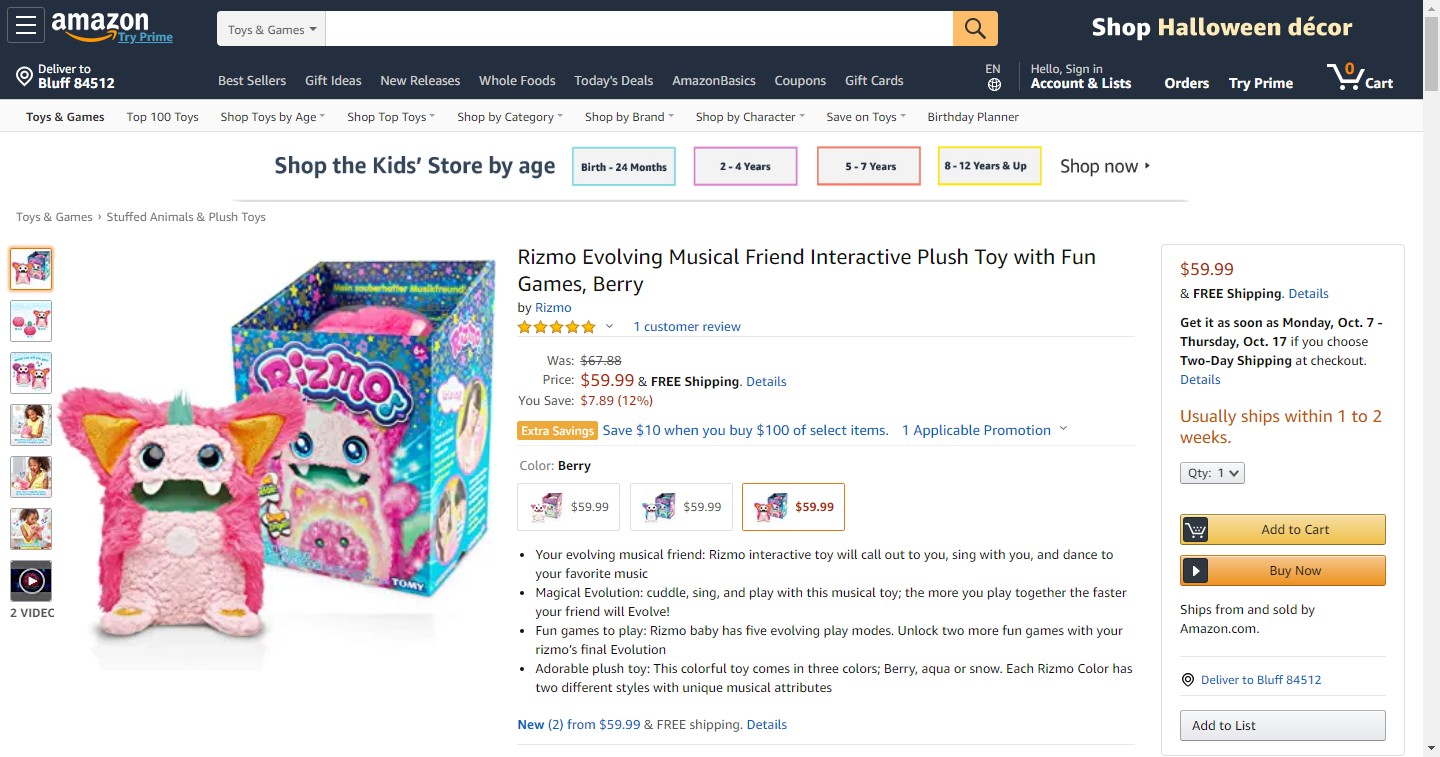Screen dimensions: 1440x757
Task: Open the Qty quantity dropdown
Action: click(1212, 473)
